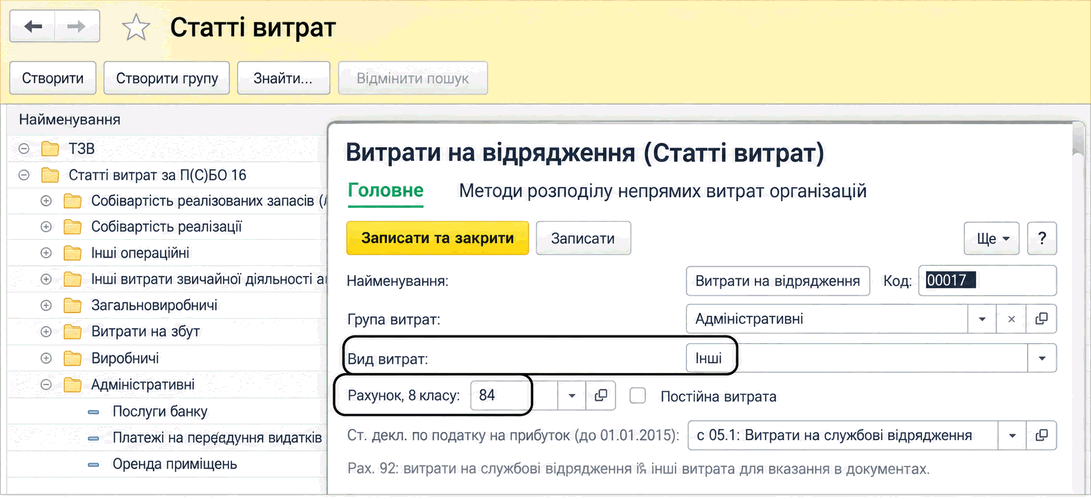Go back with the left arrow button

click(x=32, y=26)
